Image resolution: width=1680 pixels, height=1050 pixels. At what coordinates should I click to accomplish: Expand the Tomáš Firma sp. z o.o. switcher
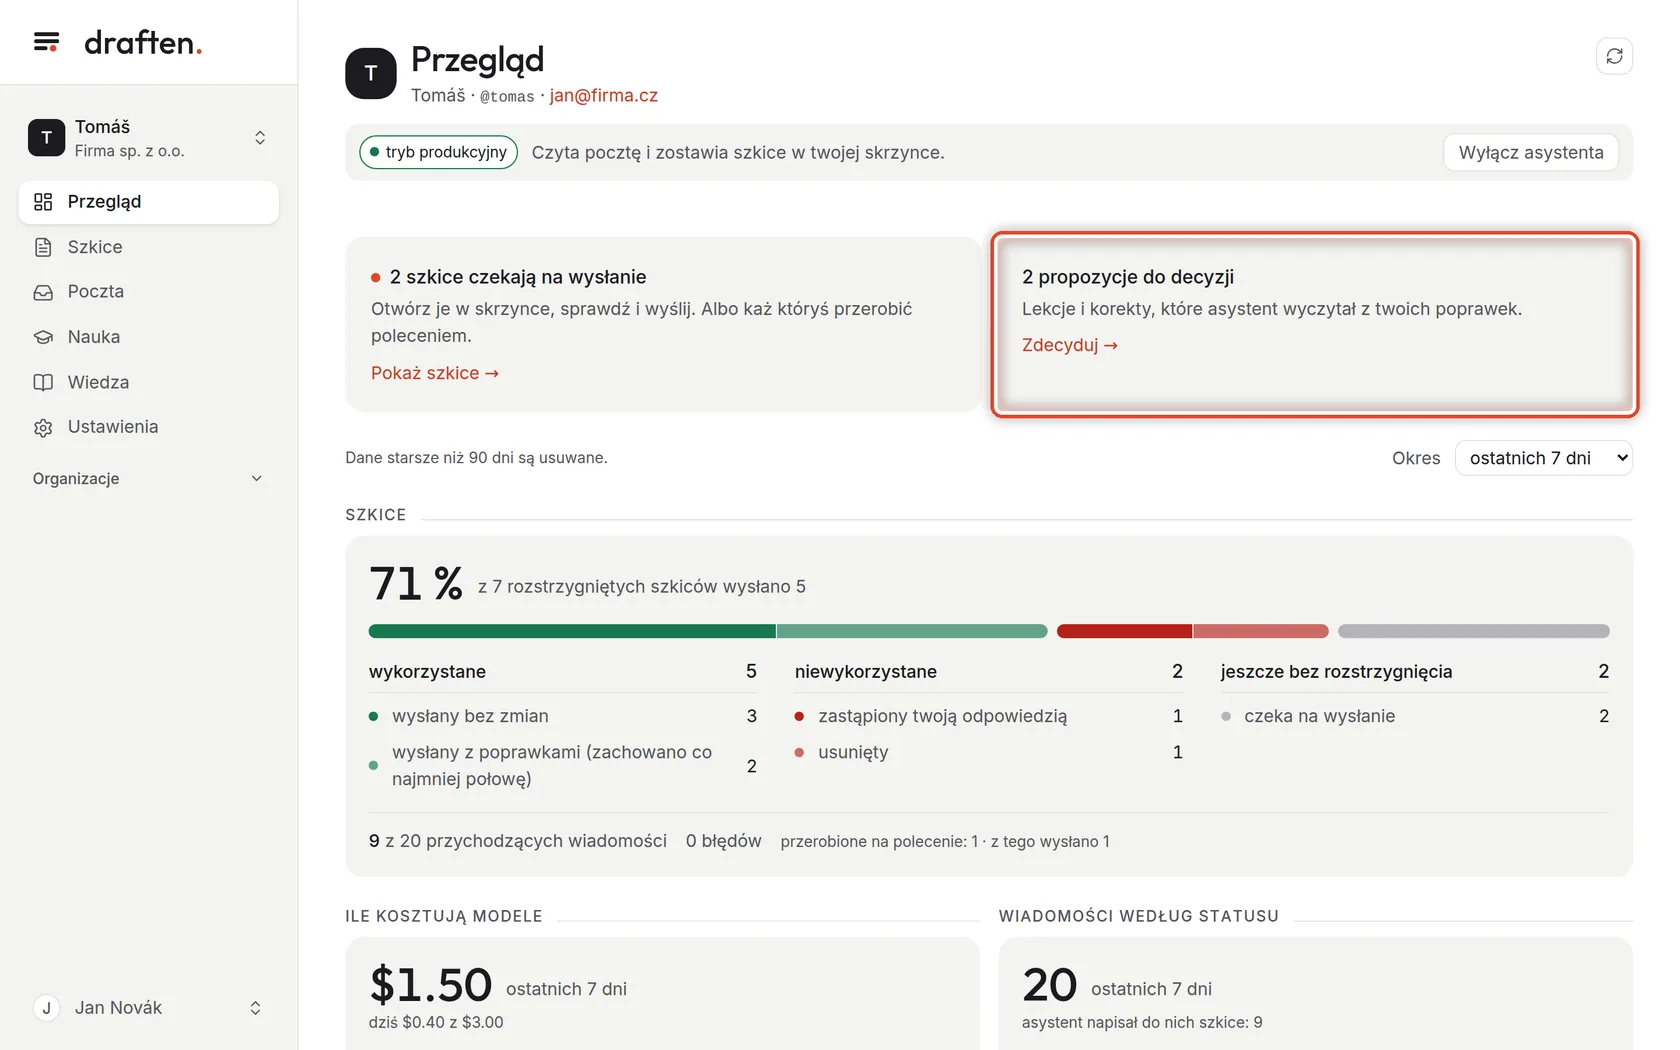click(x=148, y=138)
